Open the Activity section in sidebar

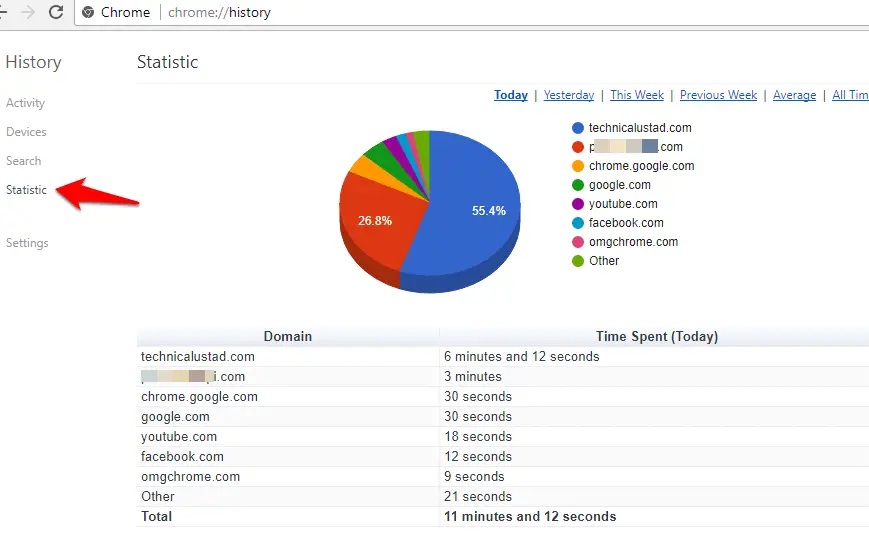coord(25,103)
